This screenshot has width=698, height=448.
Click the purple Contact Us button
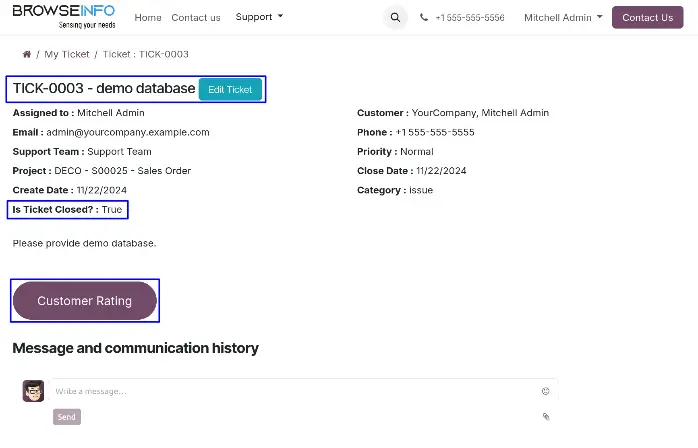(647, 17)
